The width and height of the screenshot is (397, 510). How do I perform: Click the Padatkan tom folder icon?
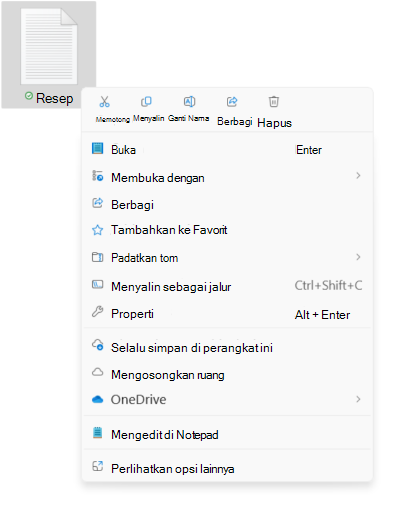97,257
